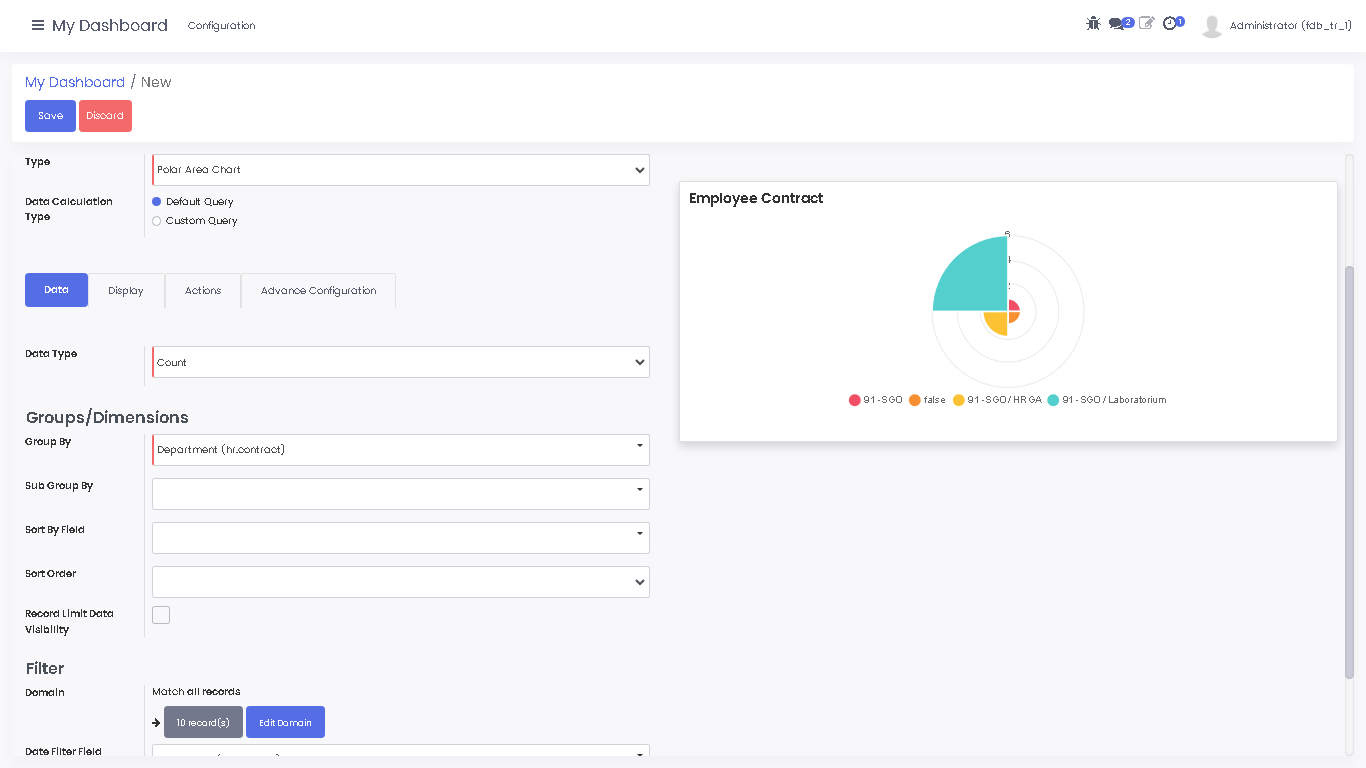This screenshot has height=768, width=1366.
Task: Enable Record Limit Data Visibility checkbox
Action: tap(161, 615)
